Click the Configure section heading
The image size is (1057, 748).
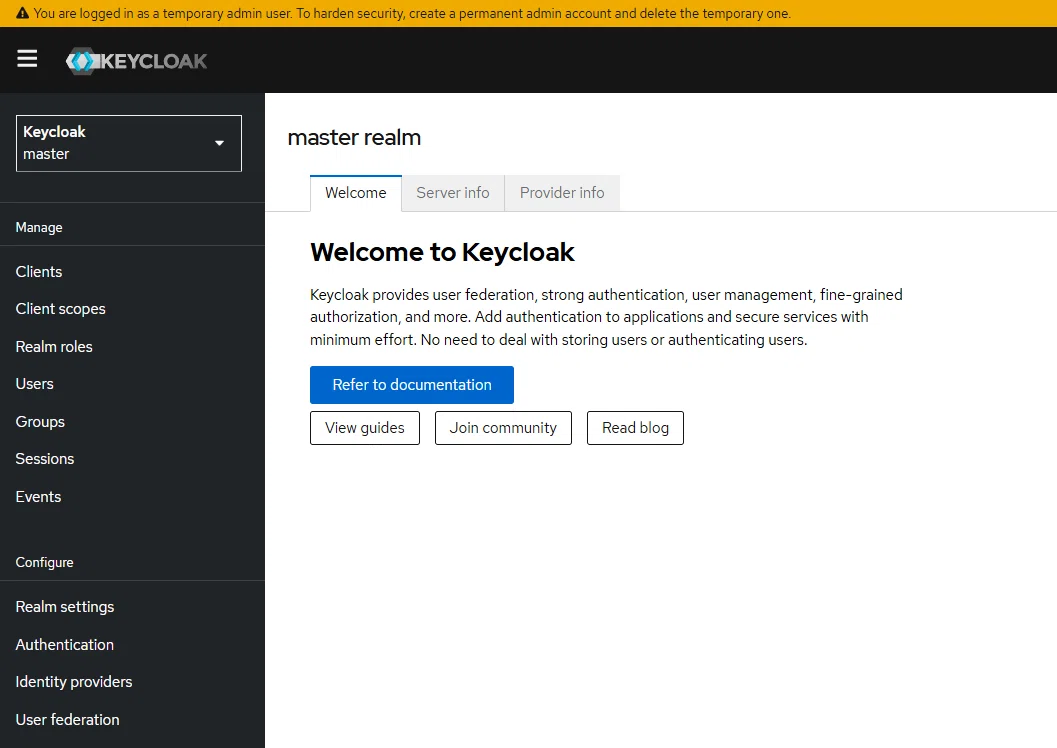point(44,562)
